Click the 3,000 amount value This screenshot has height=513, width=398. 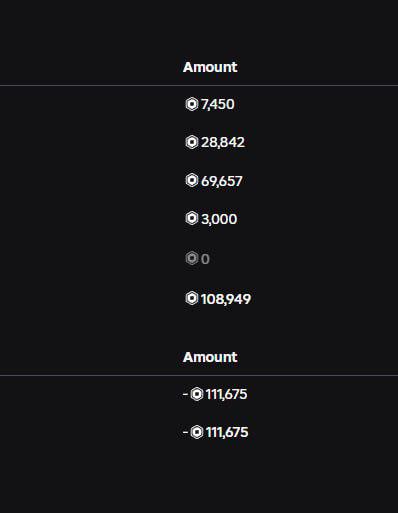click(x=219, y=219)
